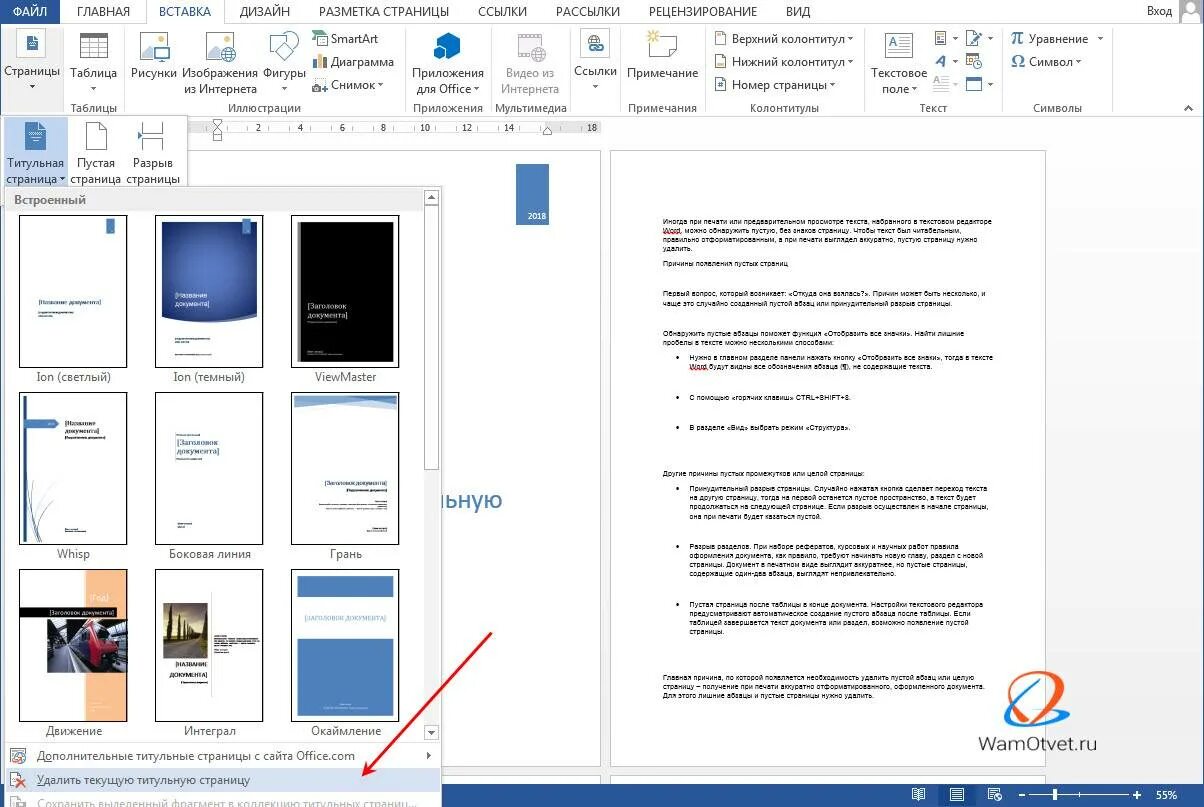Image resolution: width=1204 pixels, height=807 pixels.
Task: Click the signature line icon
Action: tap(975, 39)
